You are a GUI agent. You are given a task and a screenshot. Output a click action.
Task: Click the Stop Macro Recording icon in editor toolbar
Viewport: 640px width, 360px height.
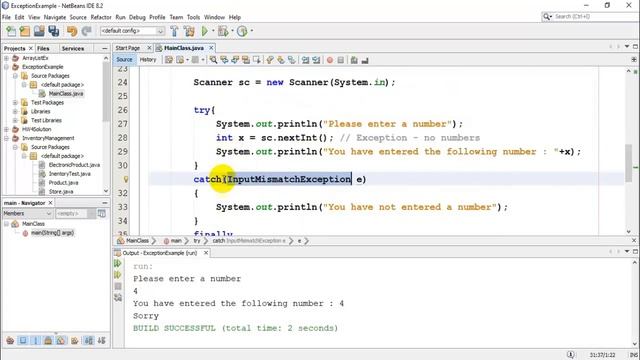[x=340, y=60]
